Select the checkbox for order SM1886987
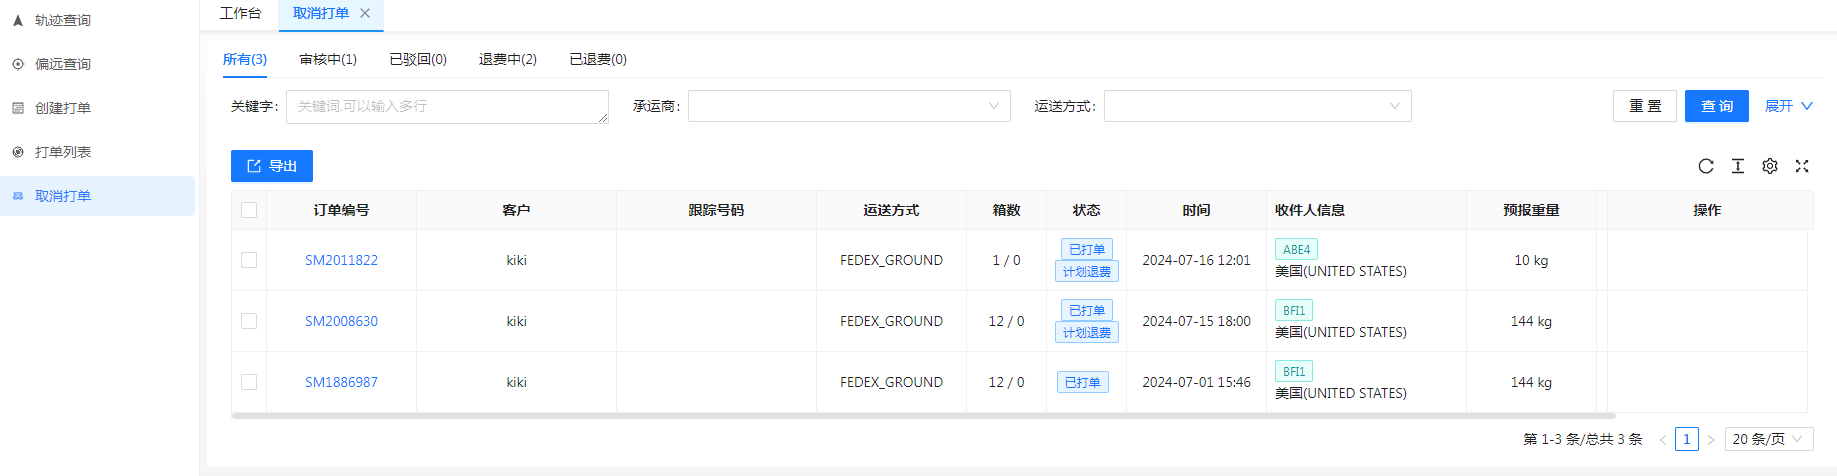1837x476 pixels. (249, 382)
